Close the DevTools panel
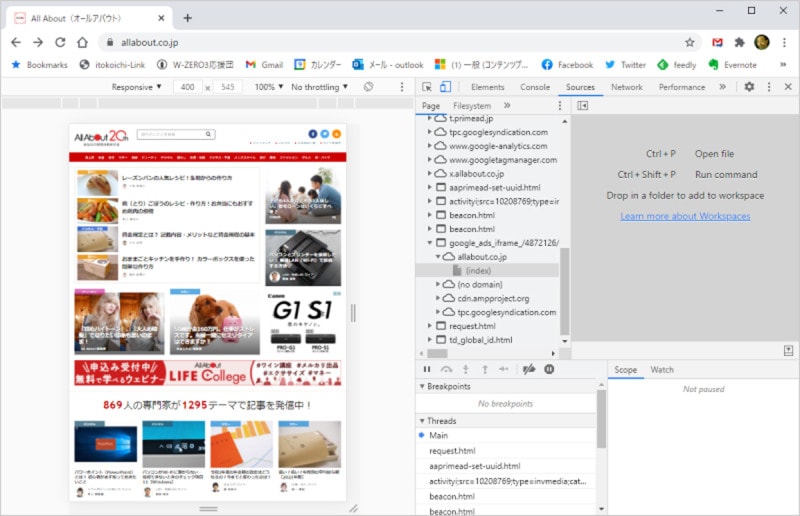The image size is (800, 516). pyautogui.click(x=788, y=87)
